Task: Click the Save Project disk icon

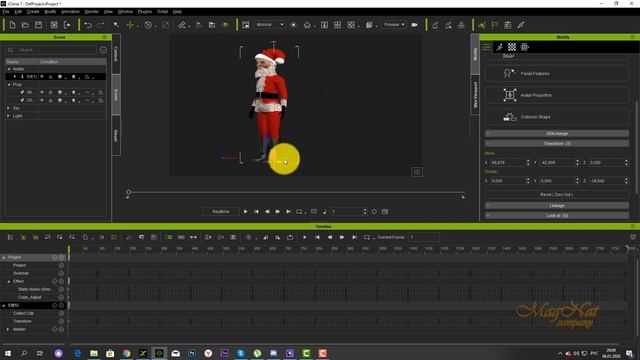Action: pyautogui.click(x=38, y=25)
